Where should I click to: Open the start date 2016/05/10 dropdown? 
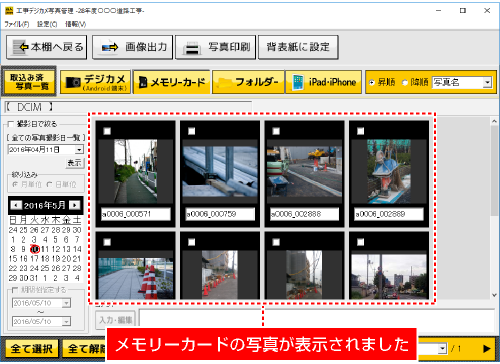(x=66, y=303)
